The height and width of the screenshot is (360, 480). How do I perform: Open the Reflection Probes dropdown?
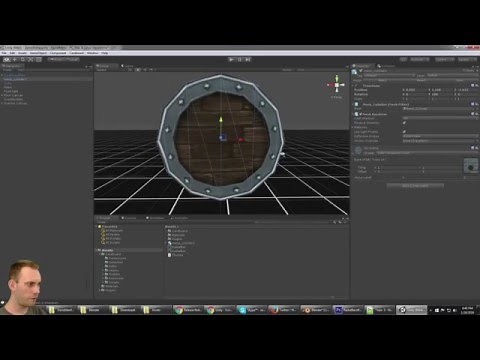click(440, 136)
